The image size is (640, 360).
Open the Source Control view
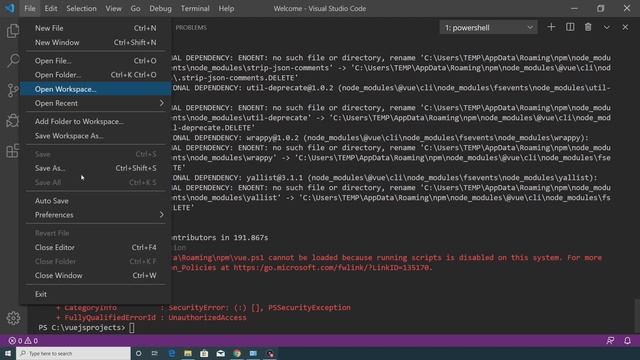click(13, 90)
